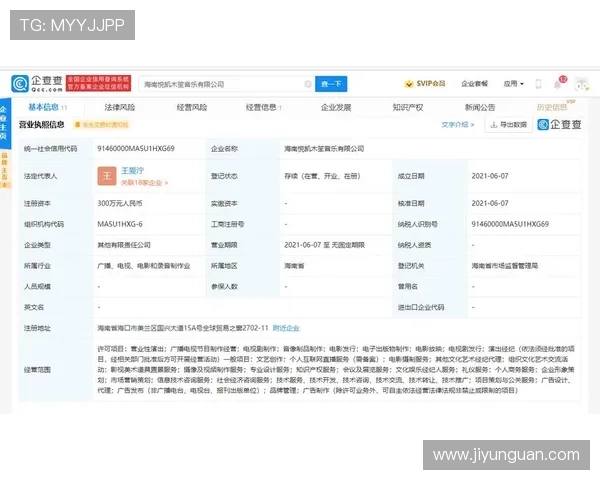
Task: Click organization code MA5U1HXG-6
Action: click(120, 224)
